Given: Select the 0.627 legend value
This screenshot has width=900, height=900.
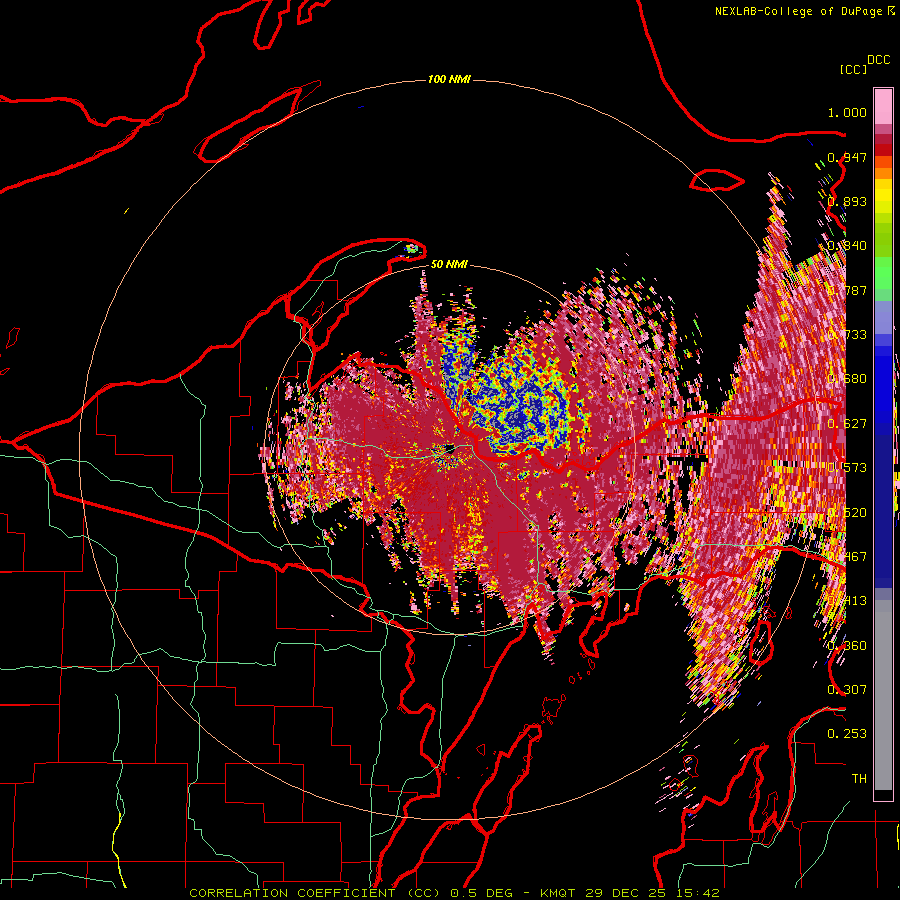Looking at the screenshot, I should coord(847,424).
